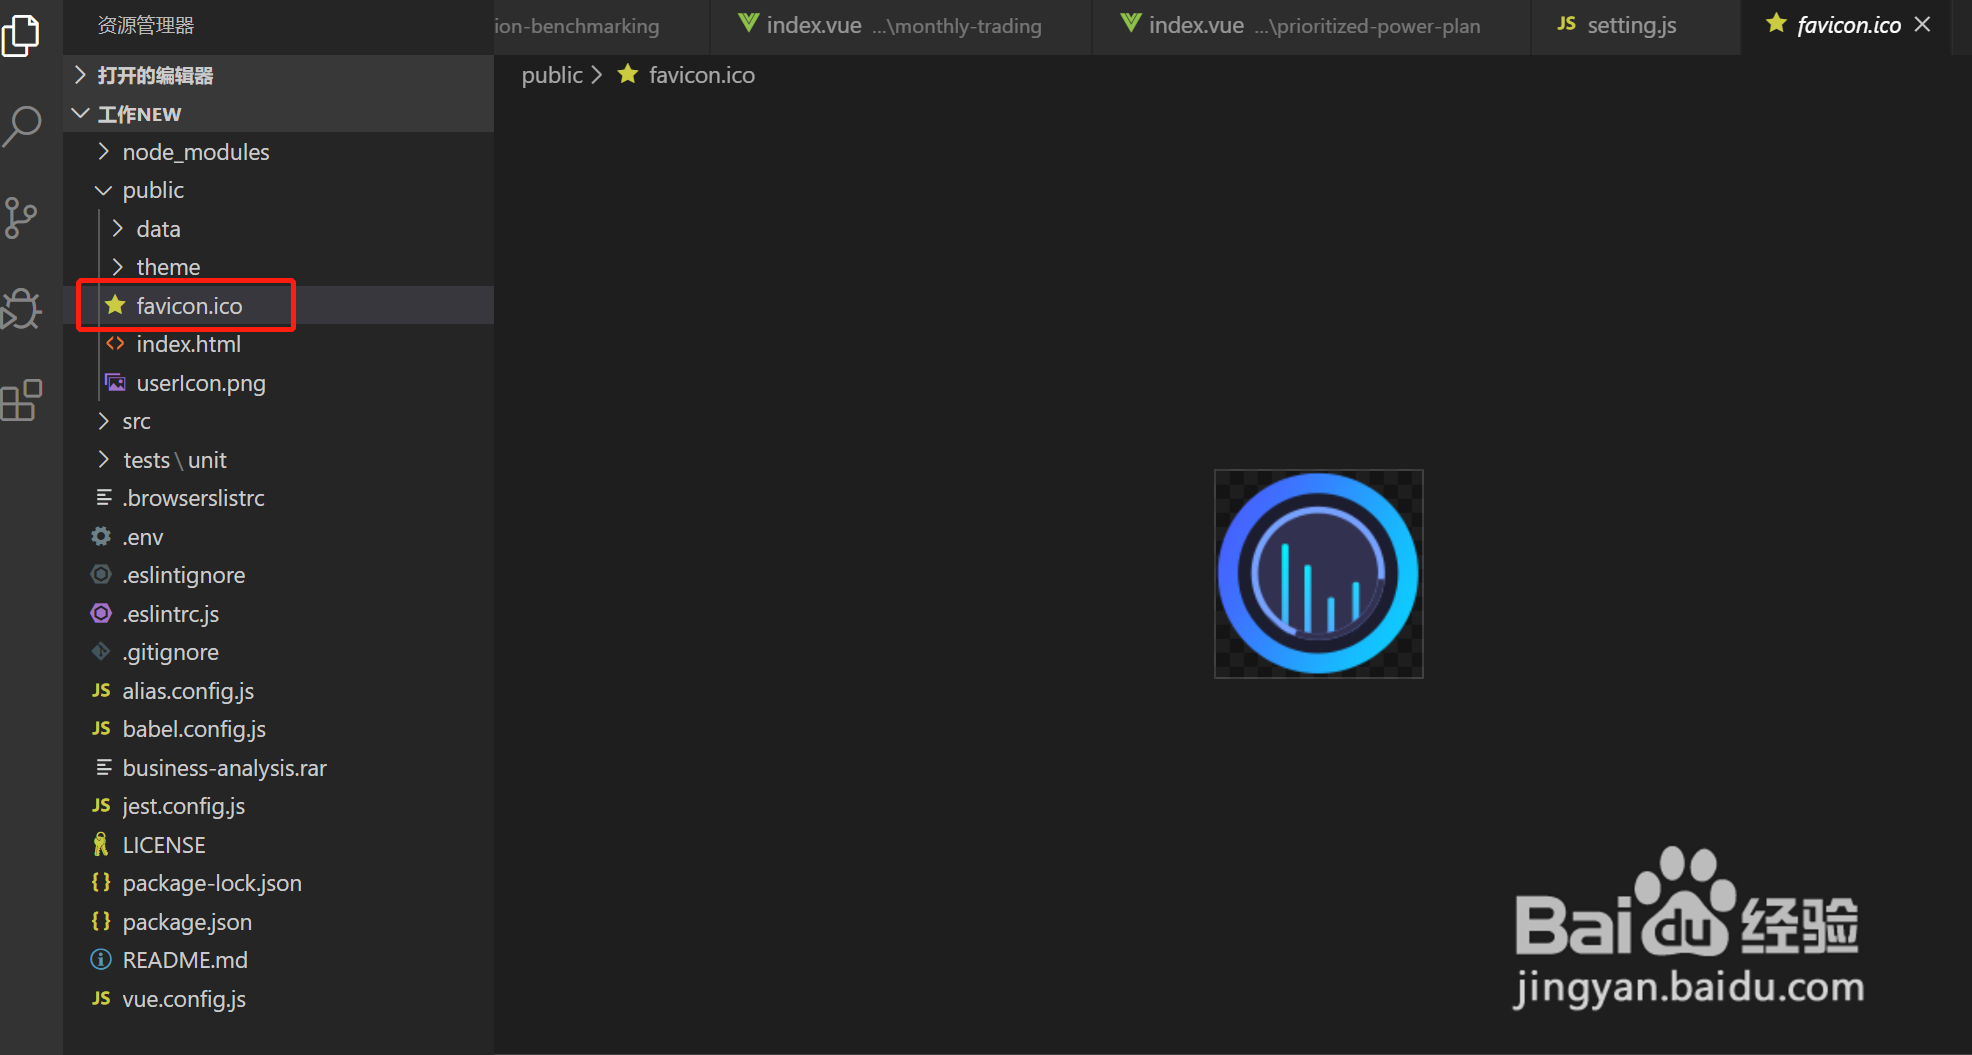
Task: Collapse the 工作NEW workspace section
Action: [x=278, y=113]
